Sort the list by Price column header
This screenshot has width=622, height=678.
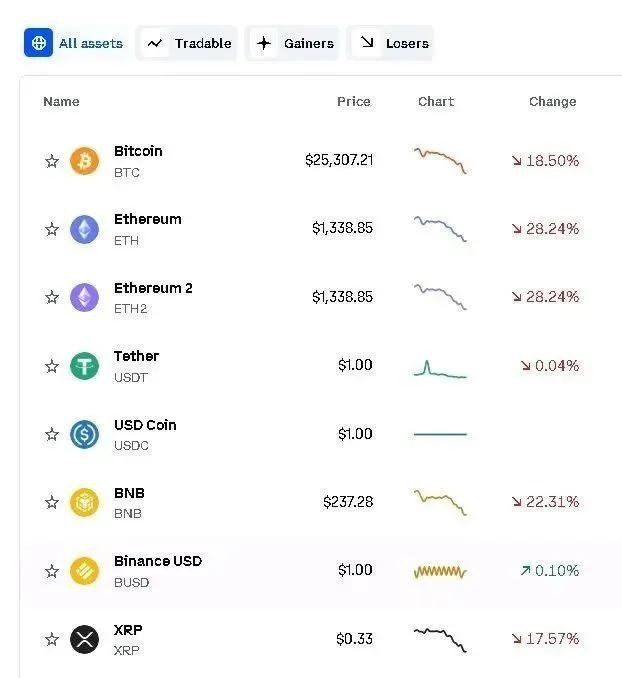click(x=354, y=102)
